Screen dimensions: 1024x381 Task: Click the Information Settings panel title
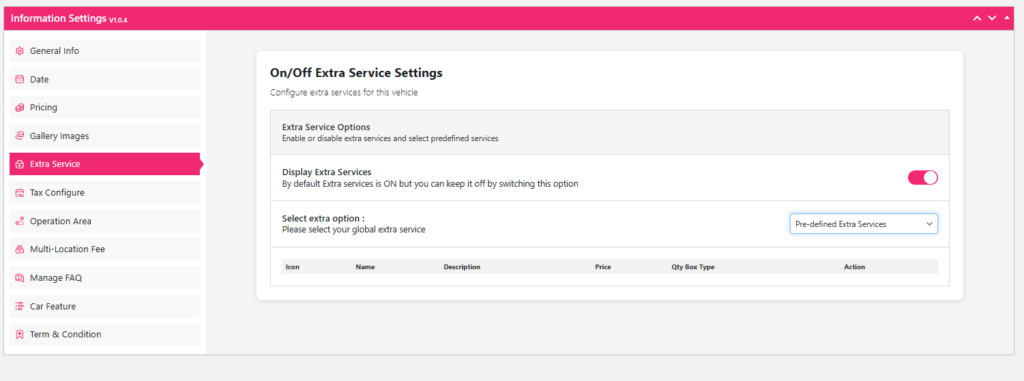click(59, 18)
